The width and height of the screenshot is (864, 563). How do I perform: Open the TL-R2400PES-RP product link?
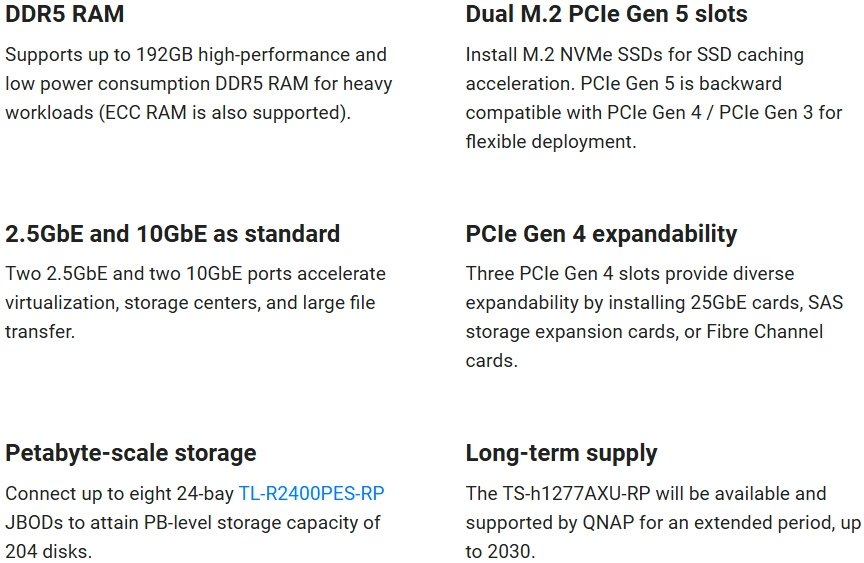pyautogui.click(x=311, y=493)
